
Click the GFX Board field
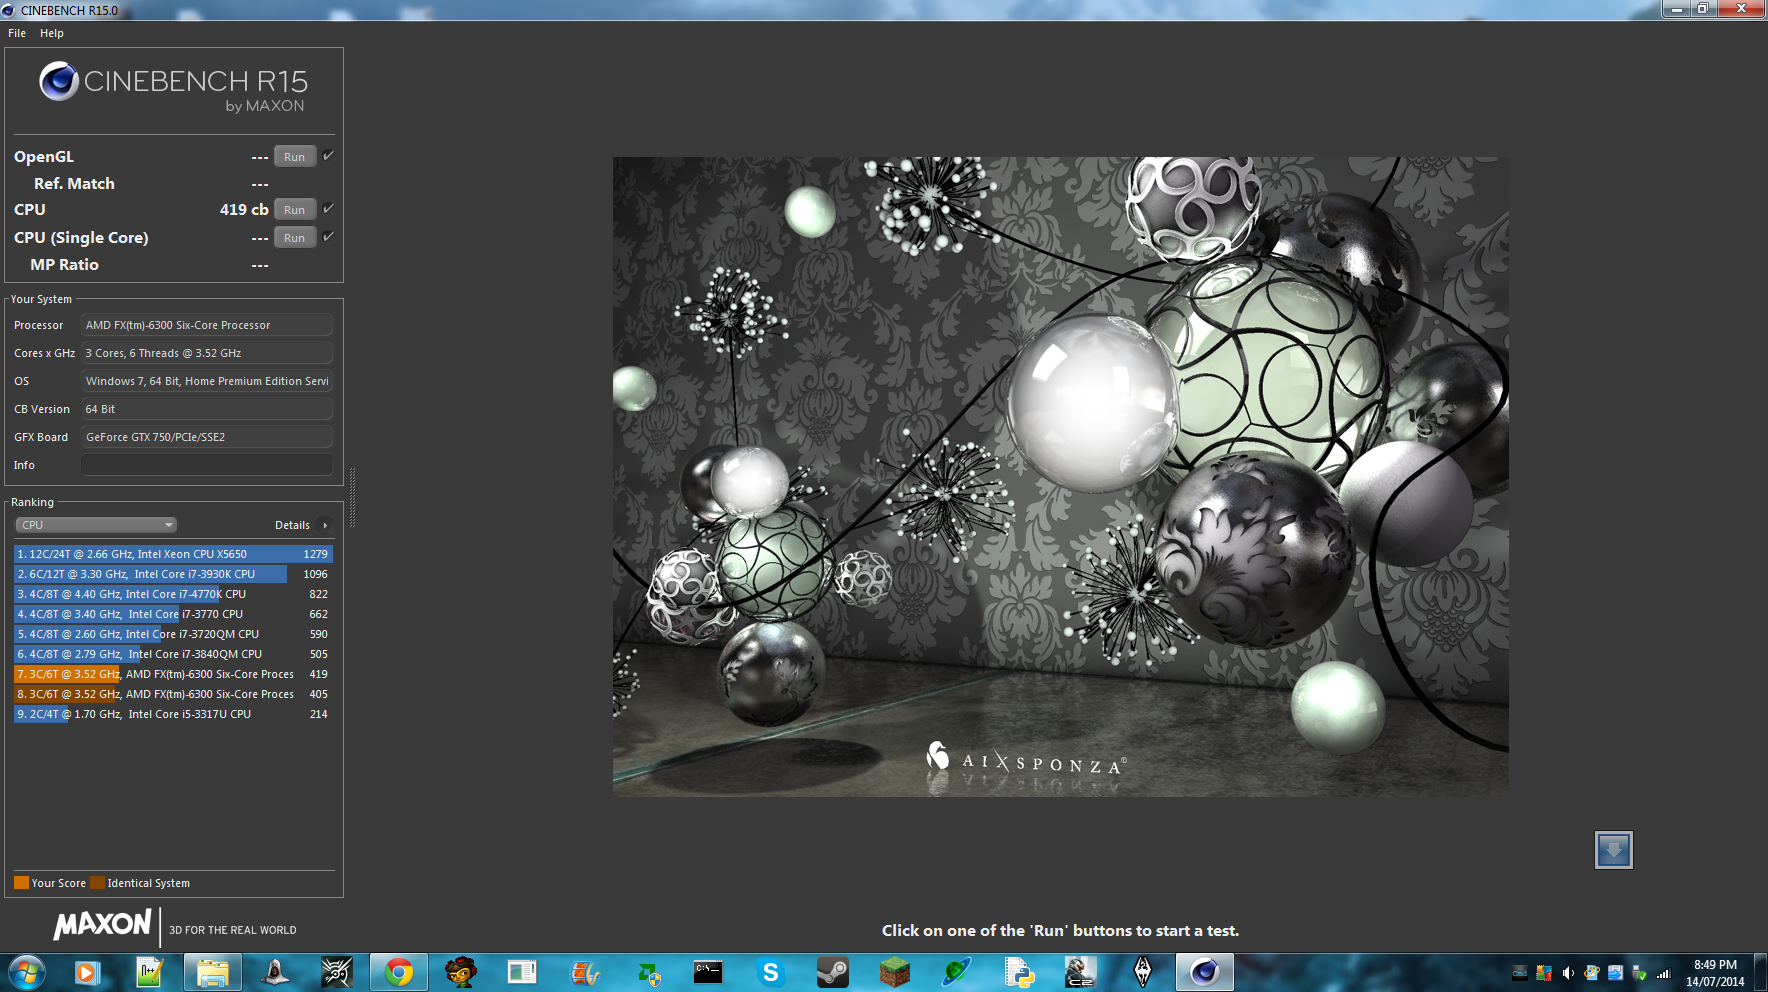(x=207, y=437)
